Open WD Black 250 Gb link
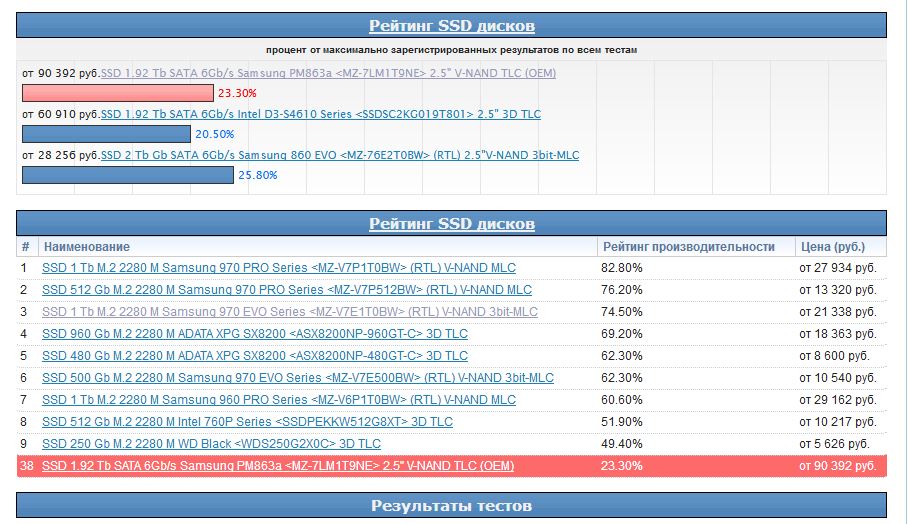This screenshot has width=908, height=524. [211, 444]
